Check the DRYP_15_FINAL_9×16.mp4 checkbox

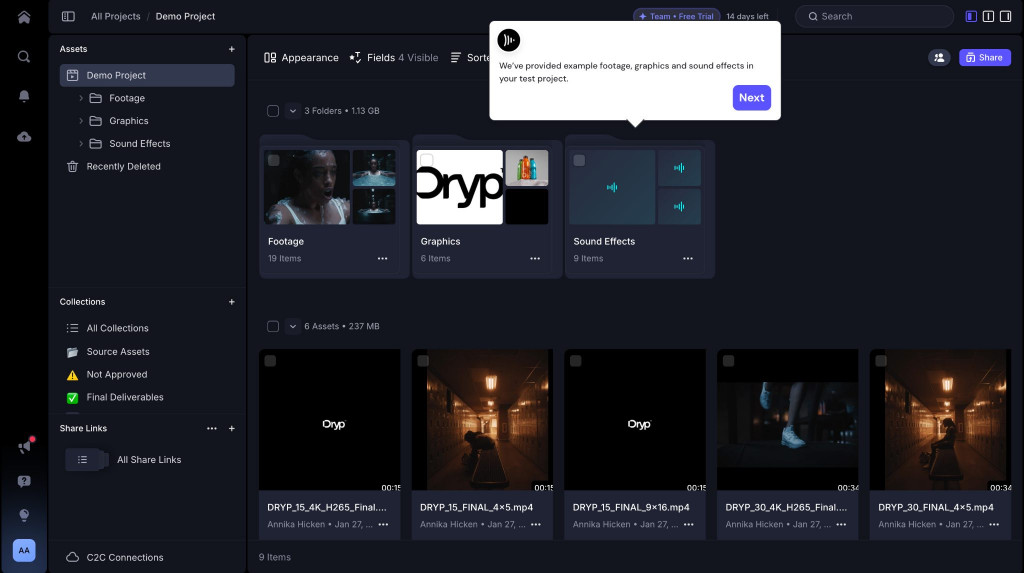(575, 361)
